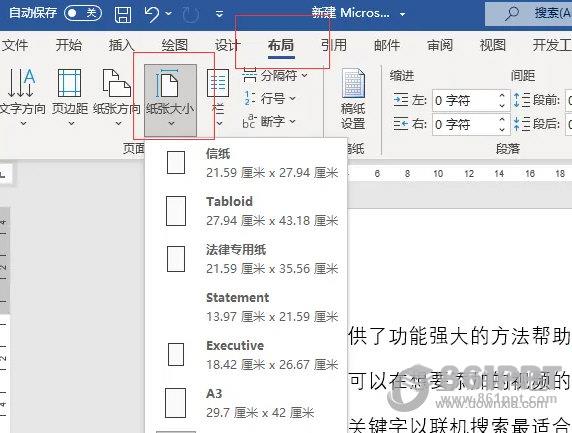This screenshot has height=433, width=572.
Task: Expand the 断字 hyphenation dropdown
Action: [269, 121]
